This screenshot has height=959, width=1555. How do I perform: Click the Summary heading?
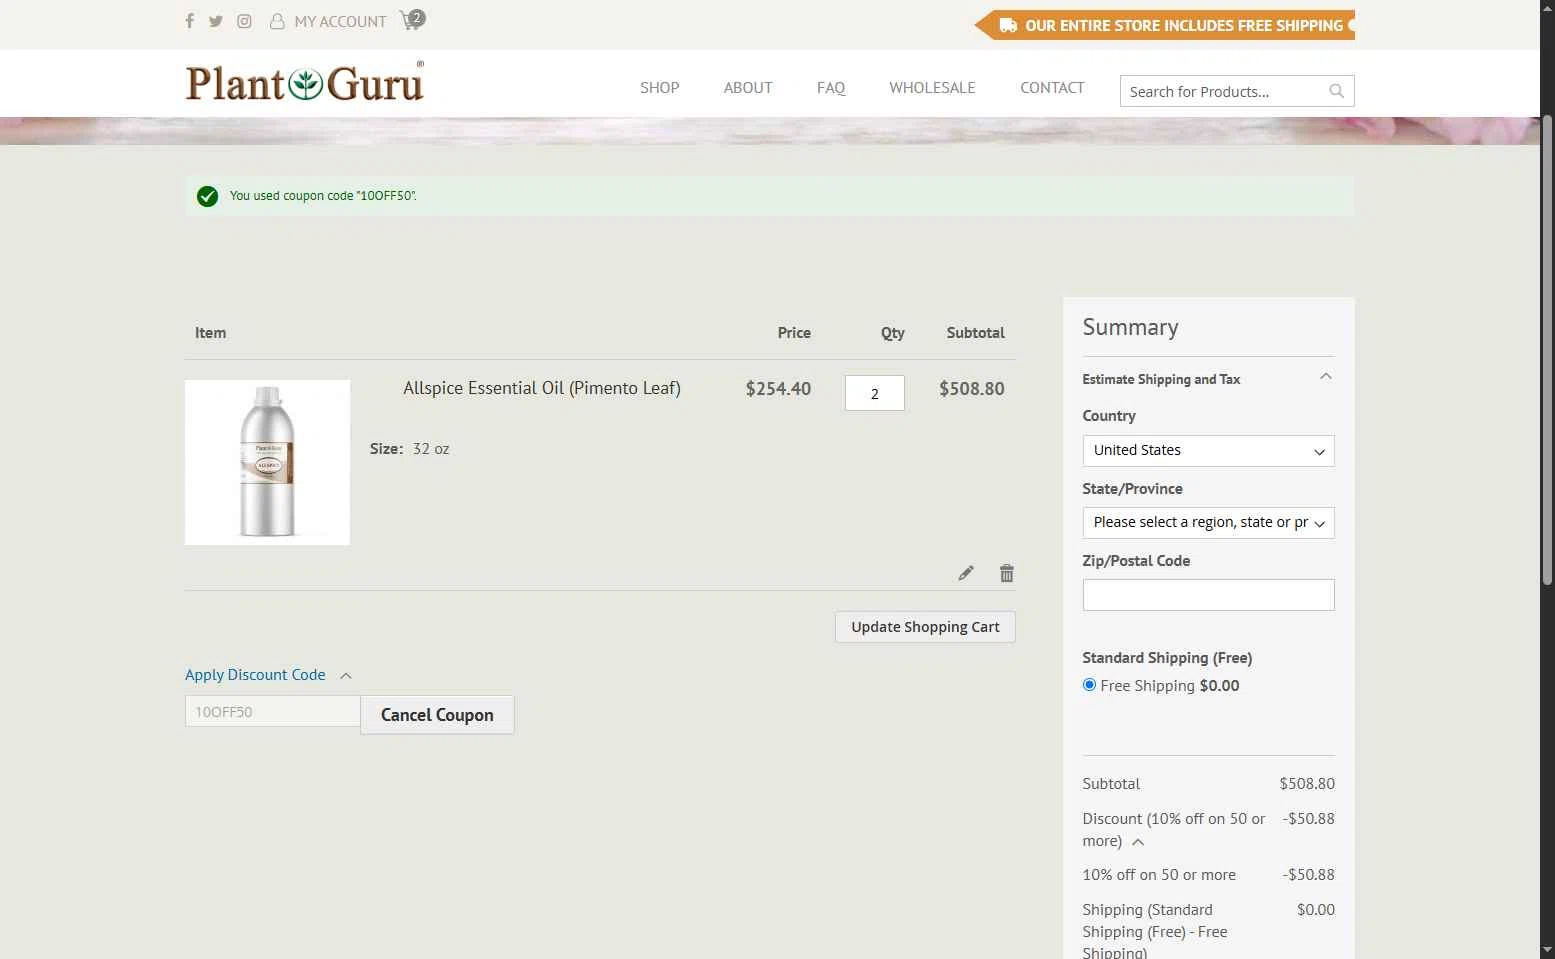click(1130, 327)
